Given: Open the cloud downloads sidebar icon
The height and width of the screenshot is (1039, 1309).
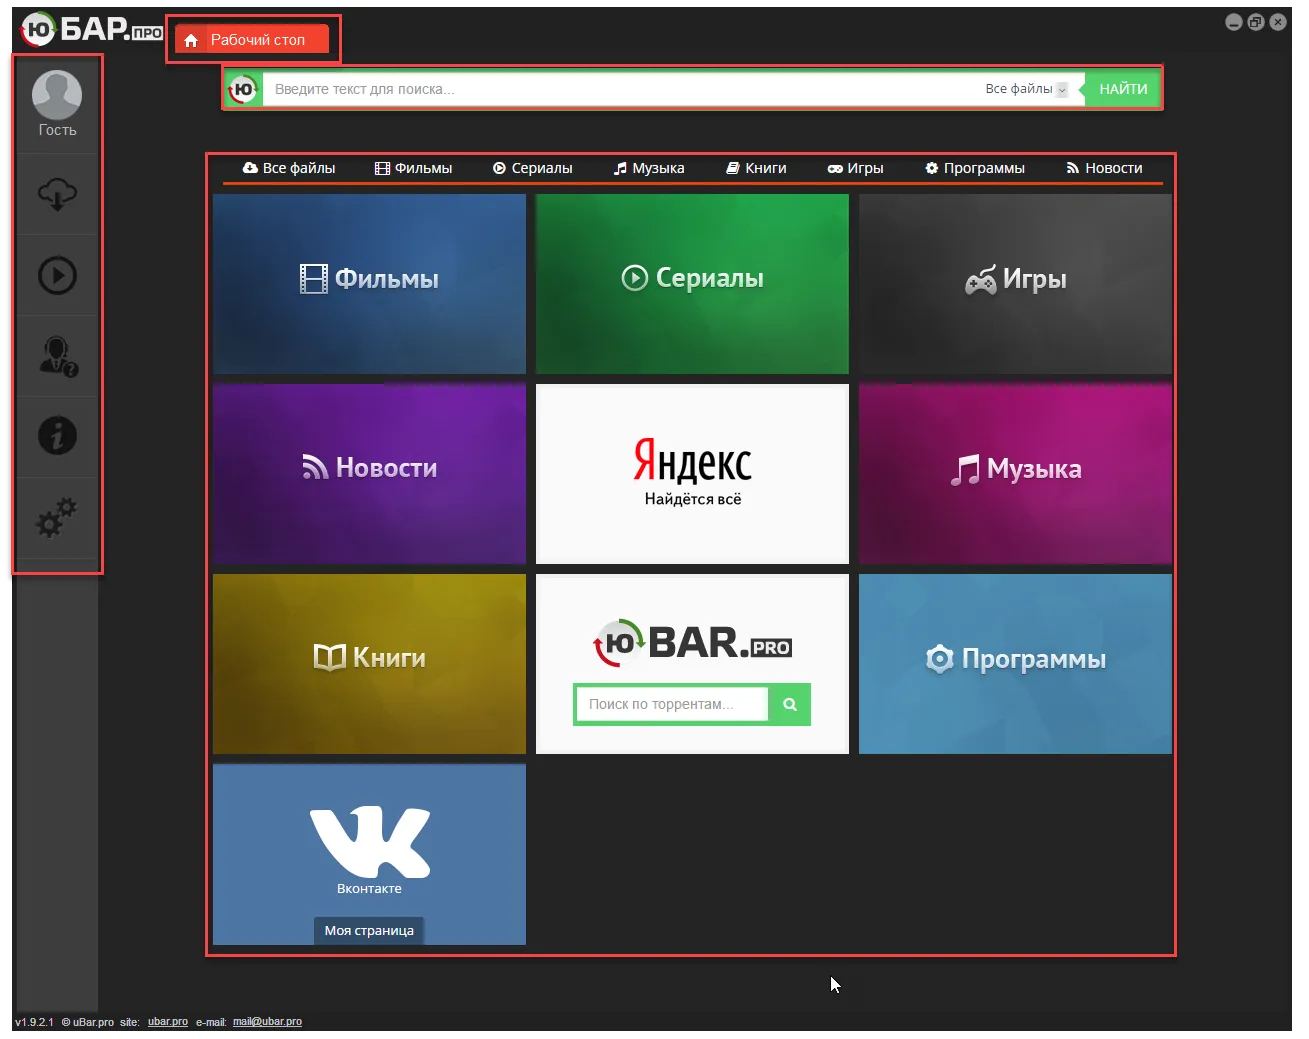Looking at the screenshot, I should click(x=57, y=194).
